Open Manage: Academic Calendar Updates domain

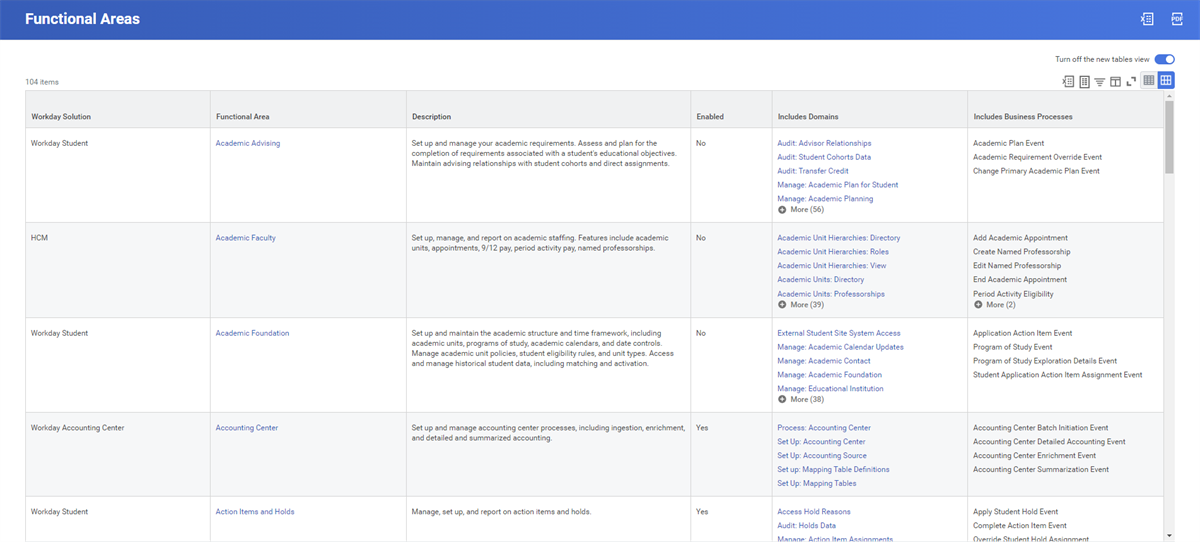click(840, 347)
